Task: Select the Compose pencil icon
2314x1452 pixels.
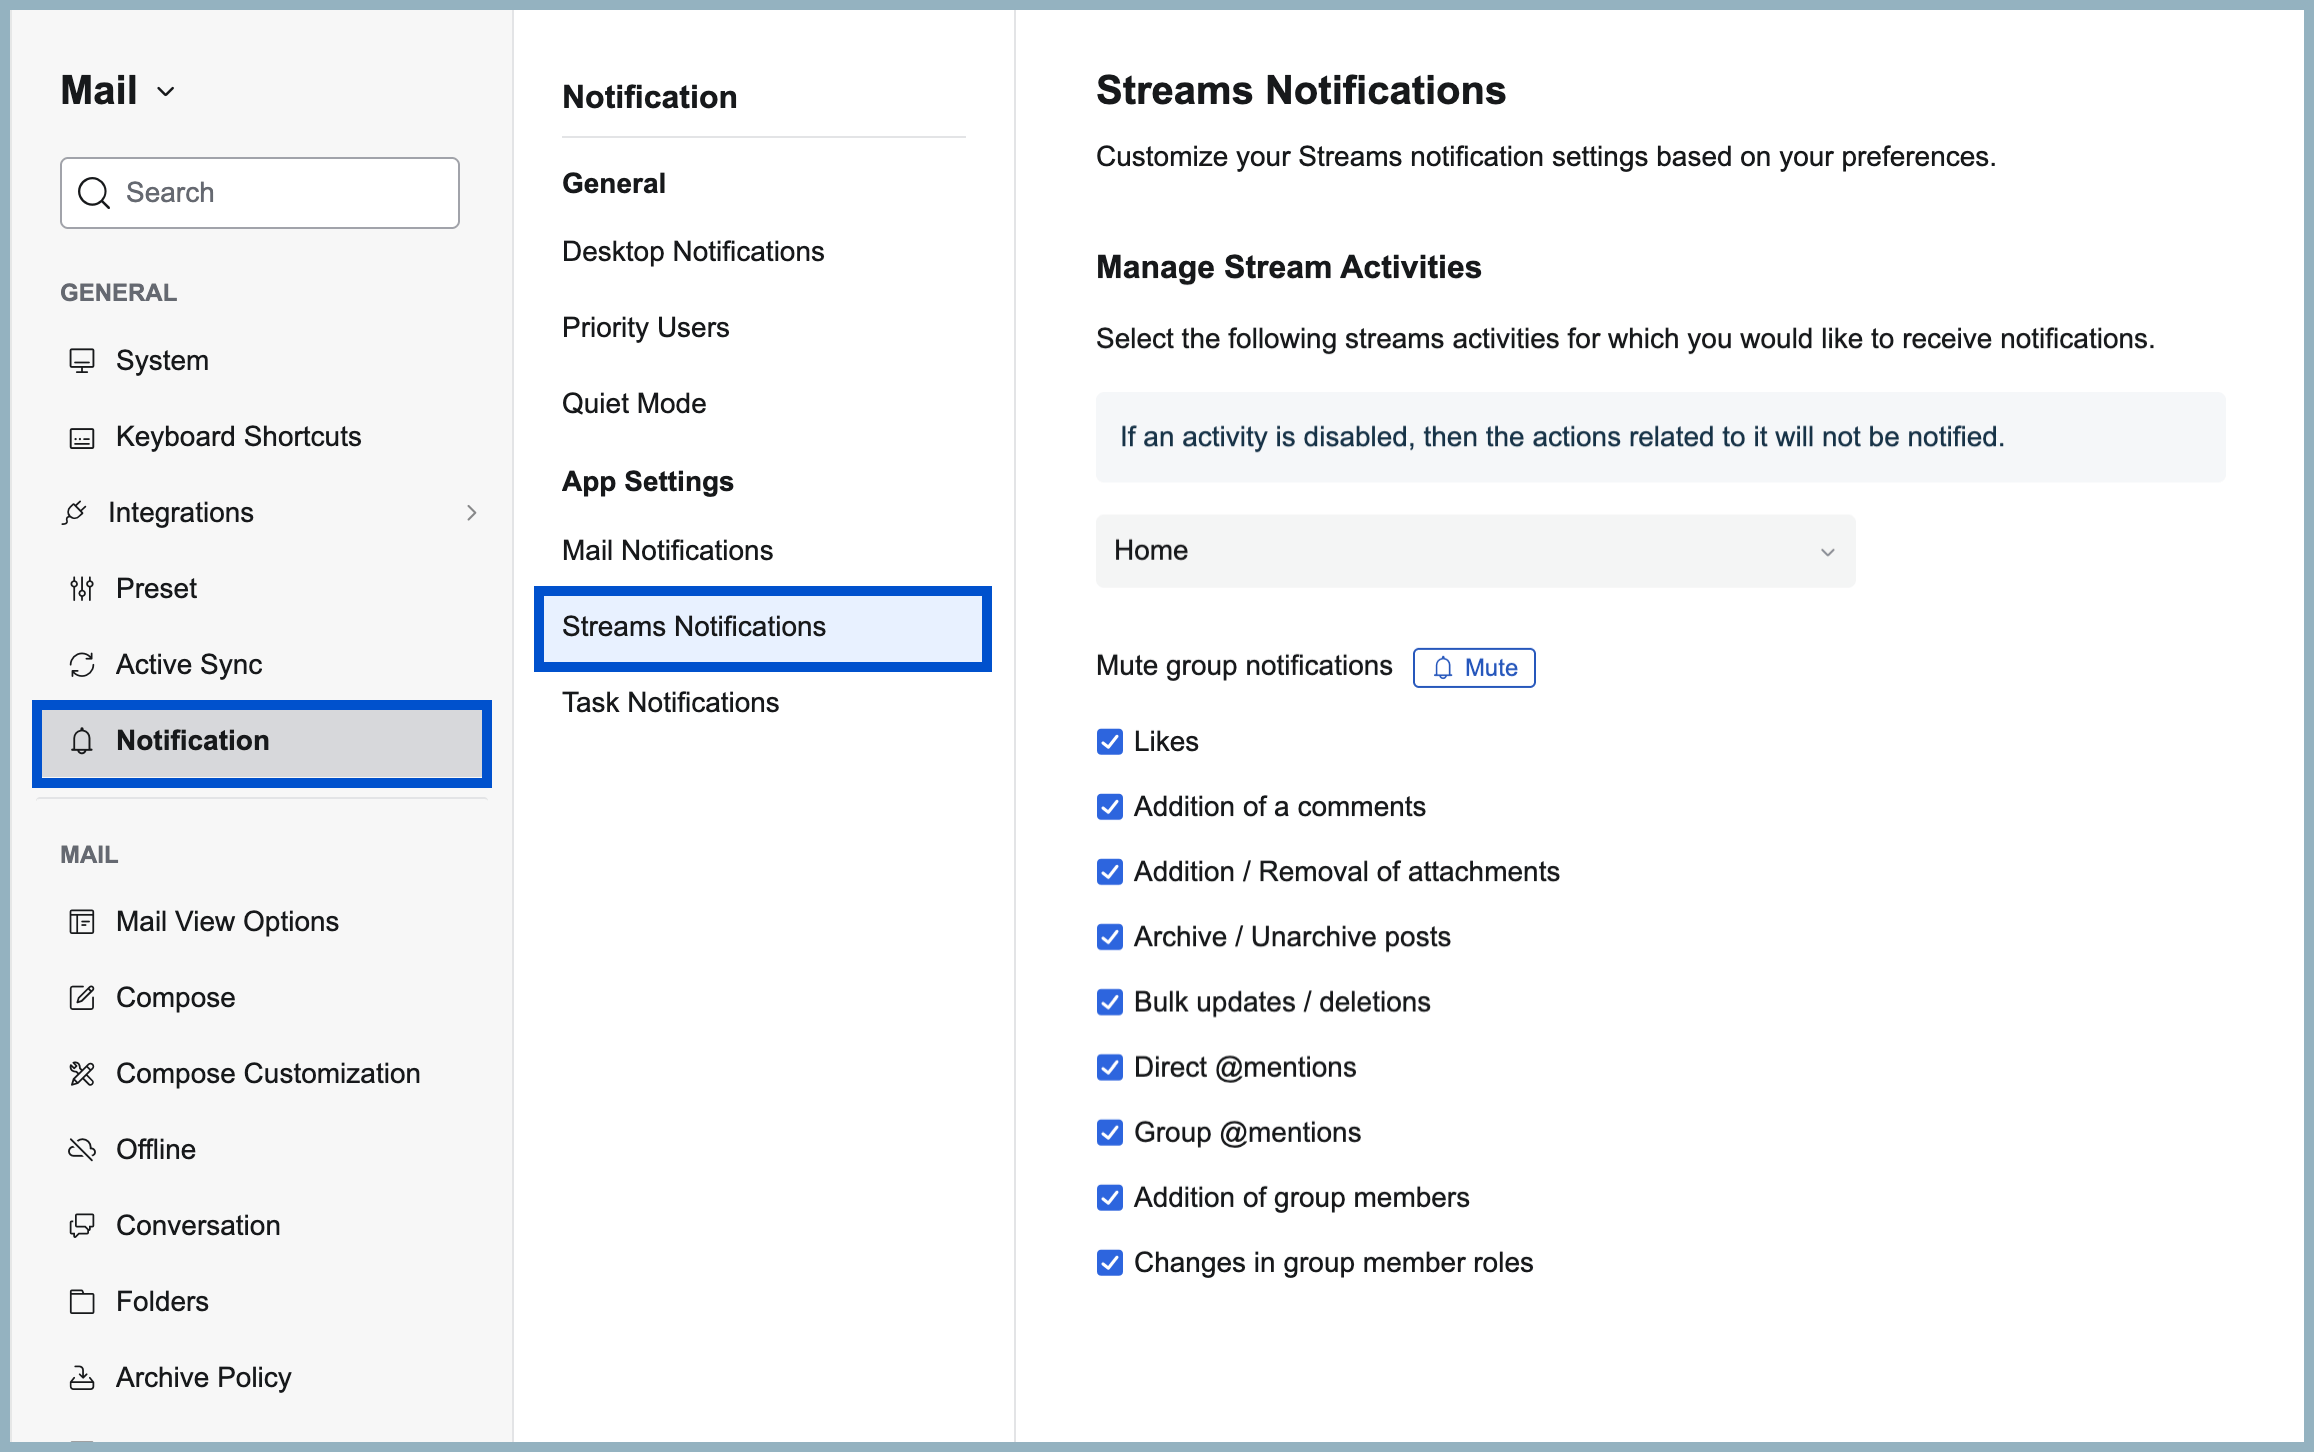Action: pos(81,997)
